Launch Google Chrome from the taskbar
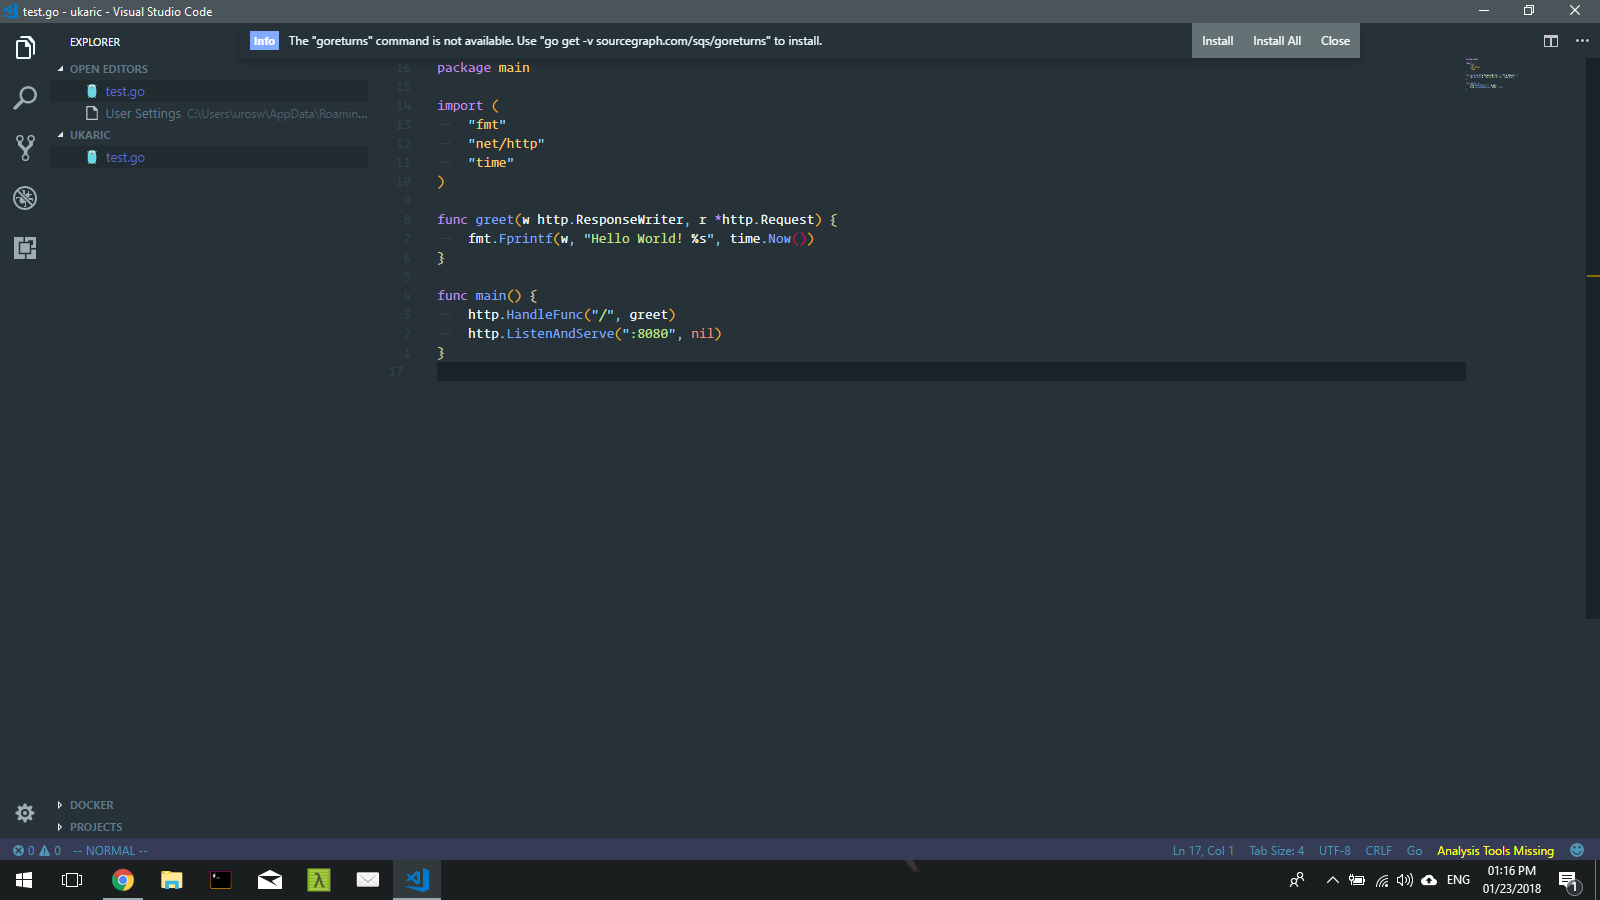Viewport: 1600px width, 900px height. click(122, 880)
